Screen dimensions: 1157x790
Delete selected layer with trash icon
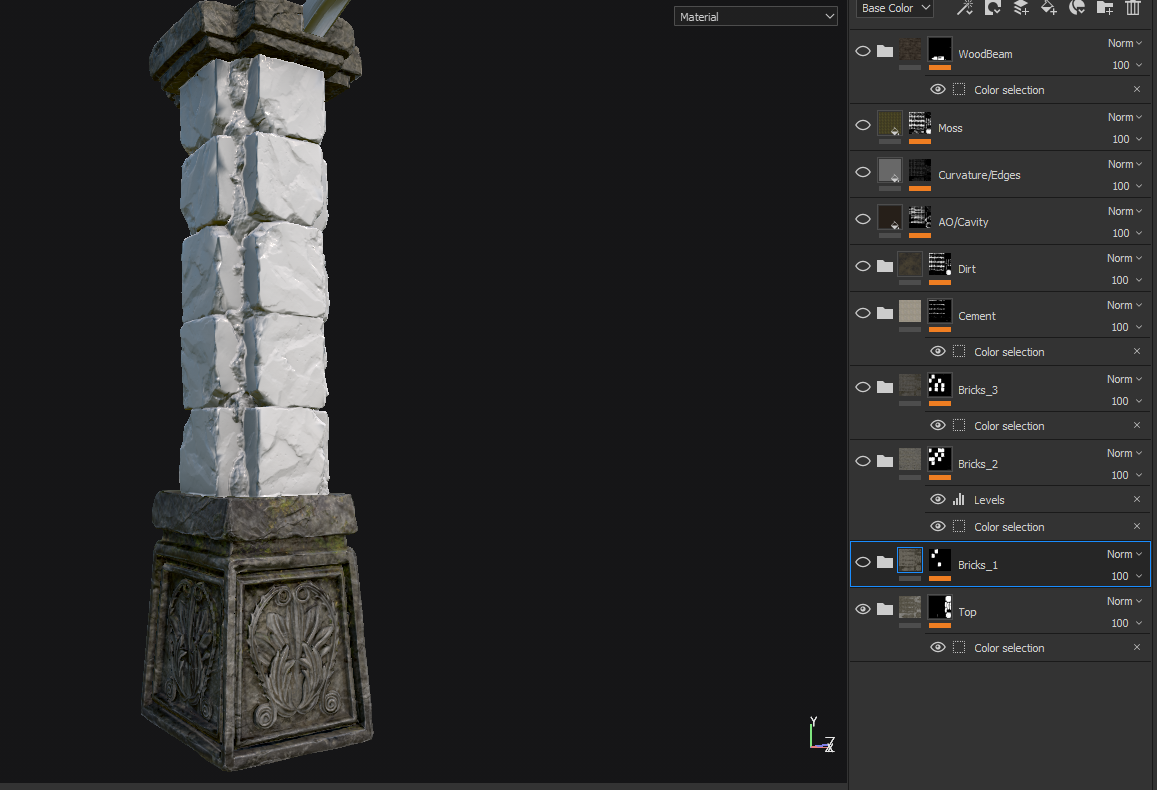pos(1133,8)
